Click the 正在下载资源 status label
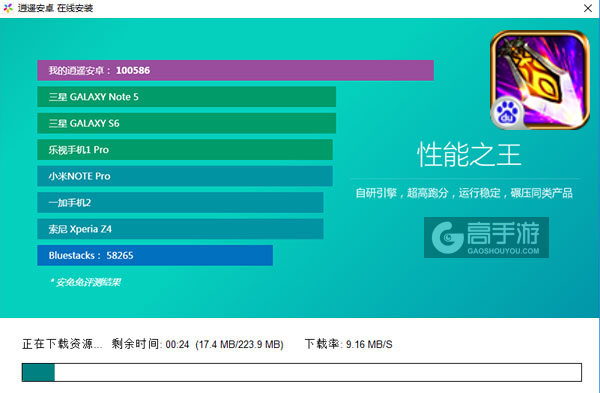Image resolution: width=600 pixels, height=393 pixels. point(62,344)
